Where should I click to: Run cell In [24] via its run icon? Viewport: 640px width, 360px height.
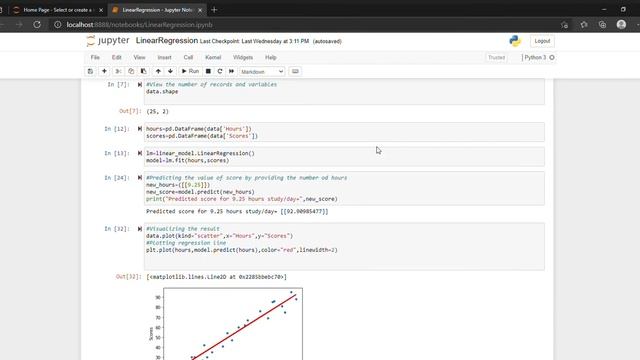coord(140,178)
